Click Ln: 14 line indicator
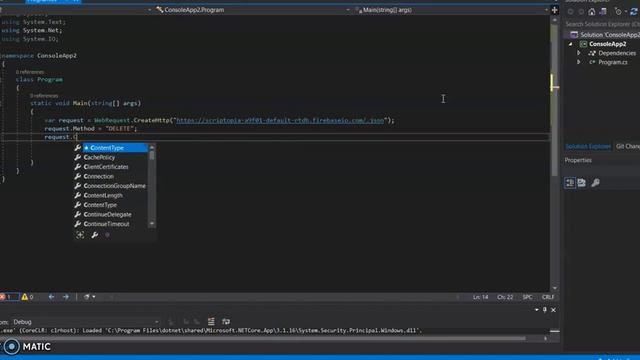This screenshot has width=640, height=360. pos(480,297)
